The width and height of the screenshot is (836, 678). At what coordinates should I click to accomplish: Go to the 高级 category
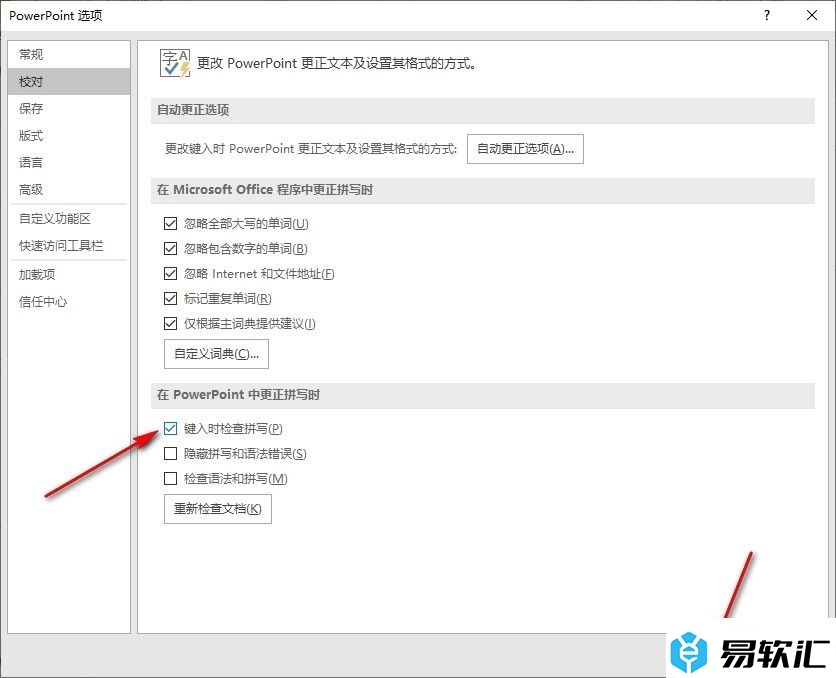[x=69, y=190]
